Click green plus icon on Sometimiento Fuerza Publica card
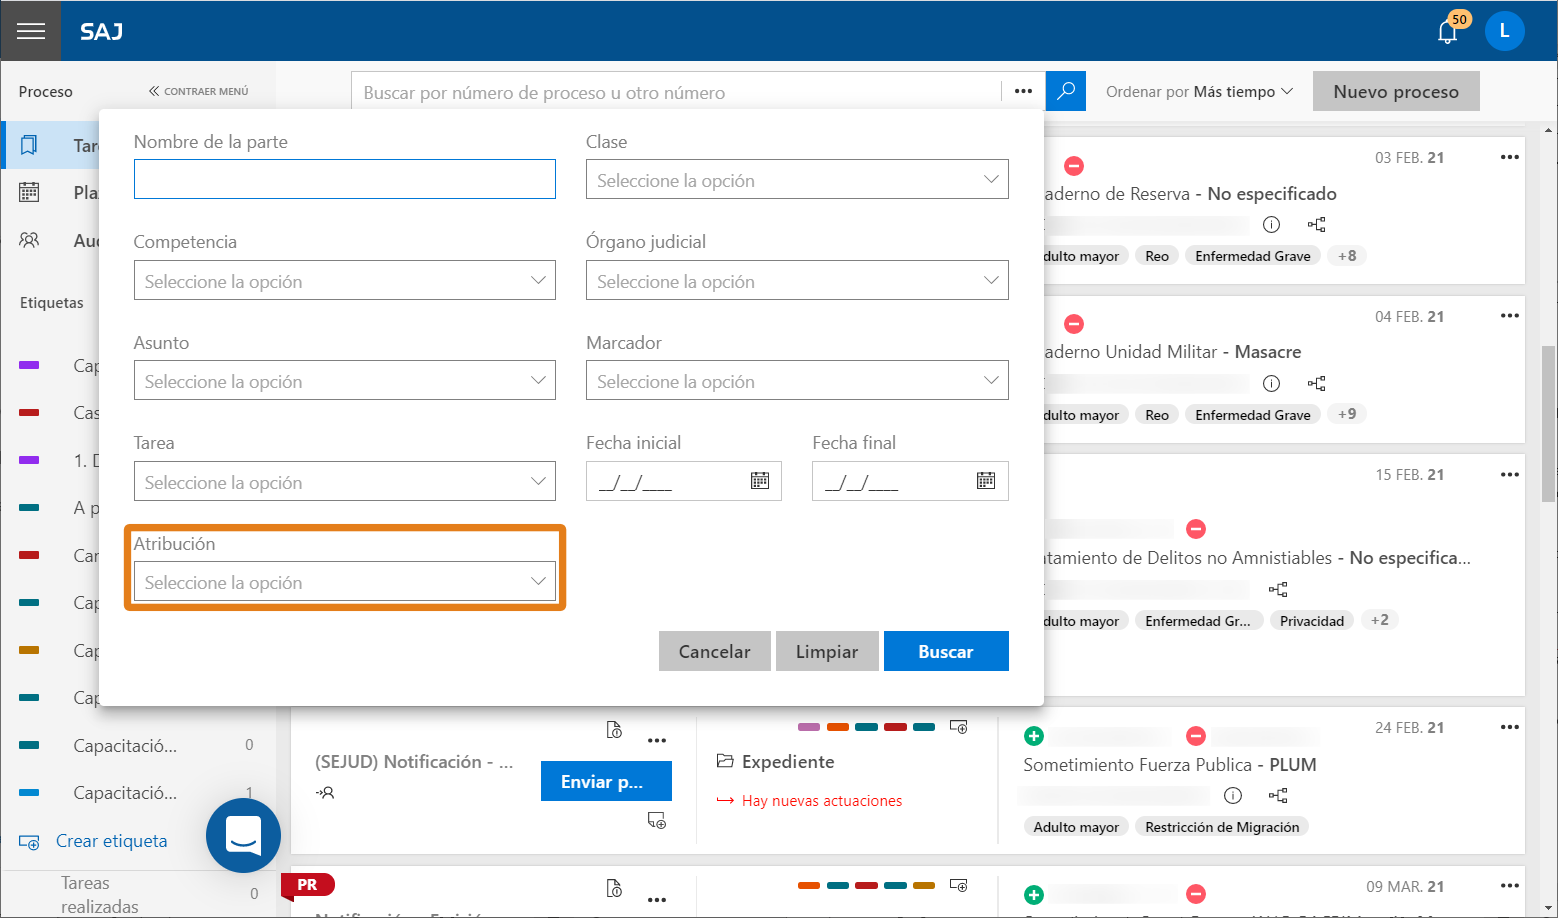The image size is (1558, 918). [1034, 736]
